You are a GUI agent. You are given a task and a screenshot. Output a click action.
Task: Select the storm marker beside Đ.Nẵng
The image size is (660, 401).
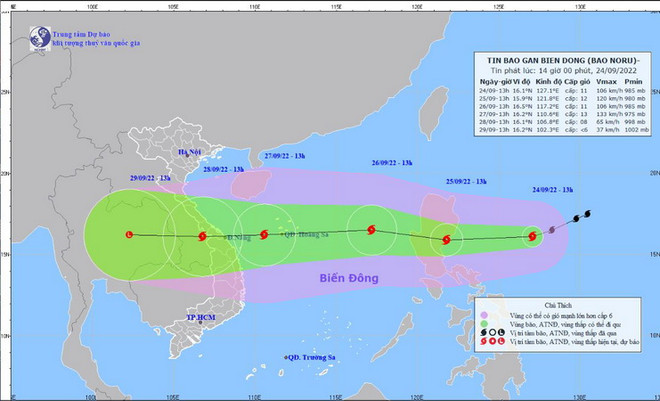point(203,237)
